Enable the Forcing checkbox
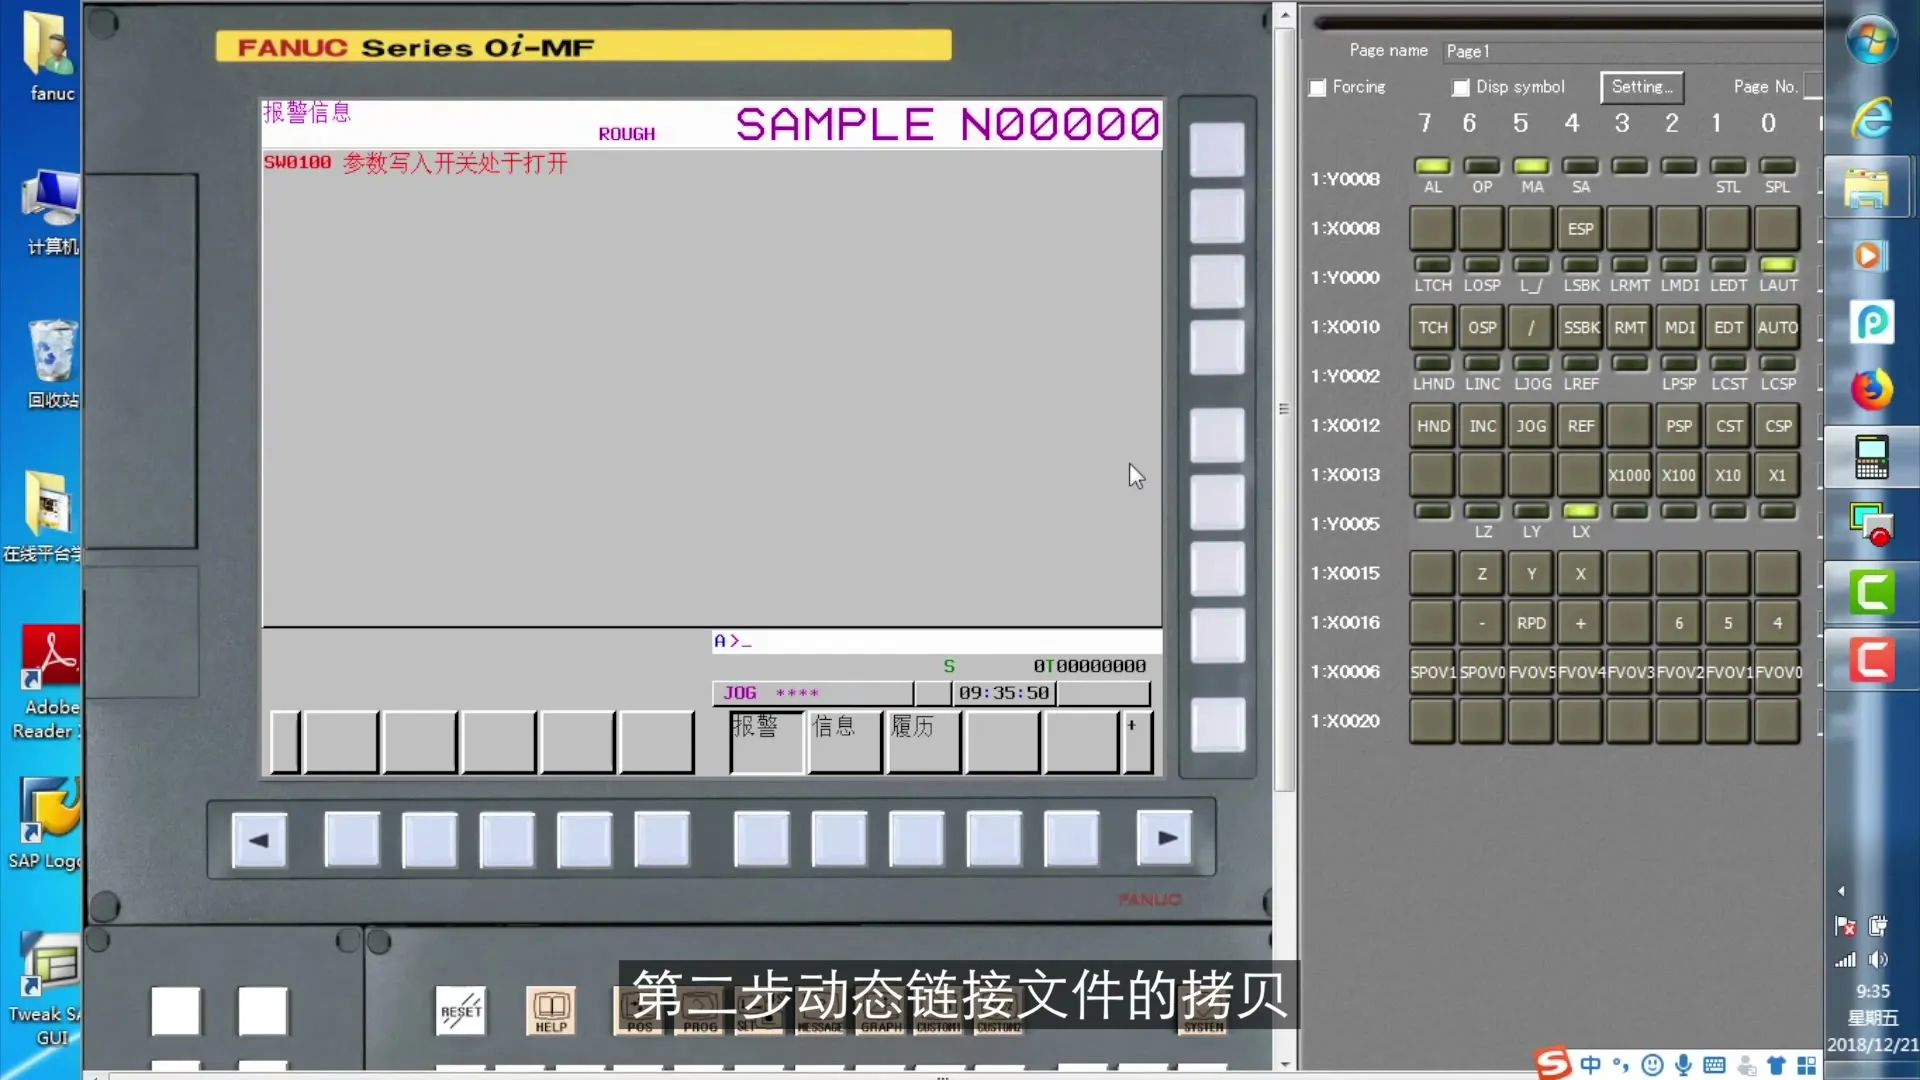 tap(1318, 88)
